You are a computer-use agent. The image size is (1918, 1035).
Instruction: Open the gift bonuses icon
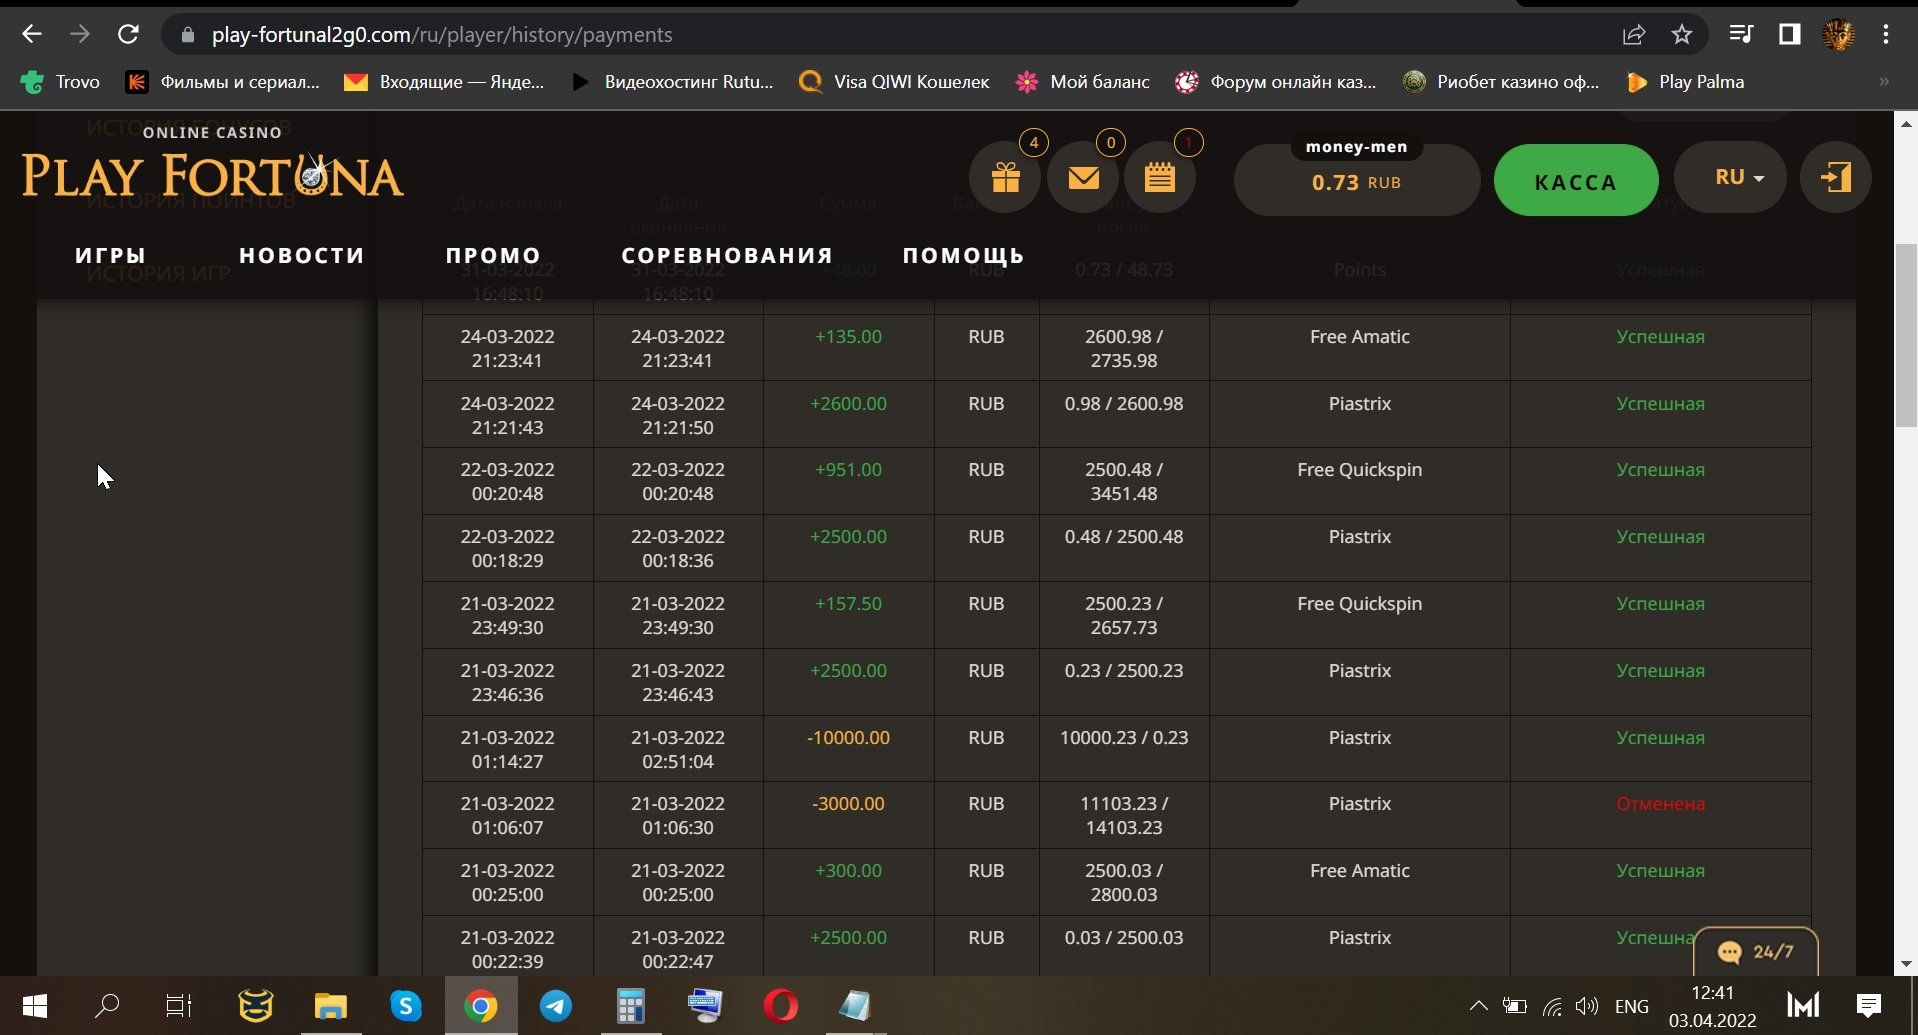pyautogui.click(x=1005, y=178)
